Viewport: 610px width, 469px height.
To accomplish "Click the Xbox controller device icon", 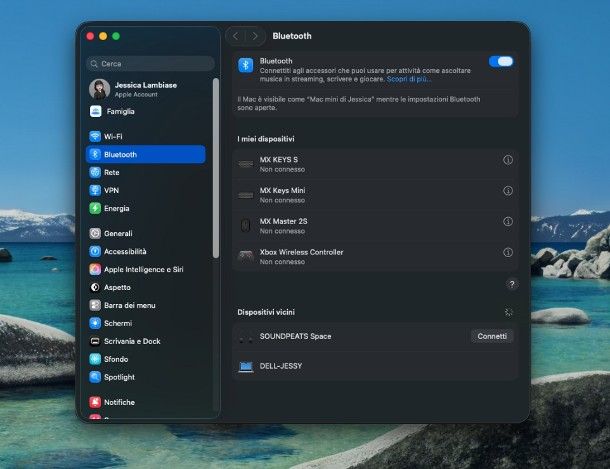I will tap(245, 256).
